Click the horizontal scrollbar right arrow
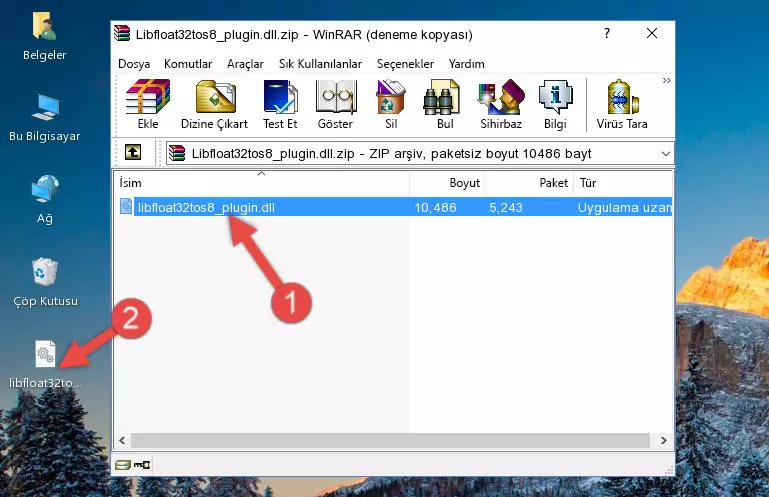The height and width of the screenshot is (497, 769). pyautogui.click(x=664, y=441)
